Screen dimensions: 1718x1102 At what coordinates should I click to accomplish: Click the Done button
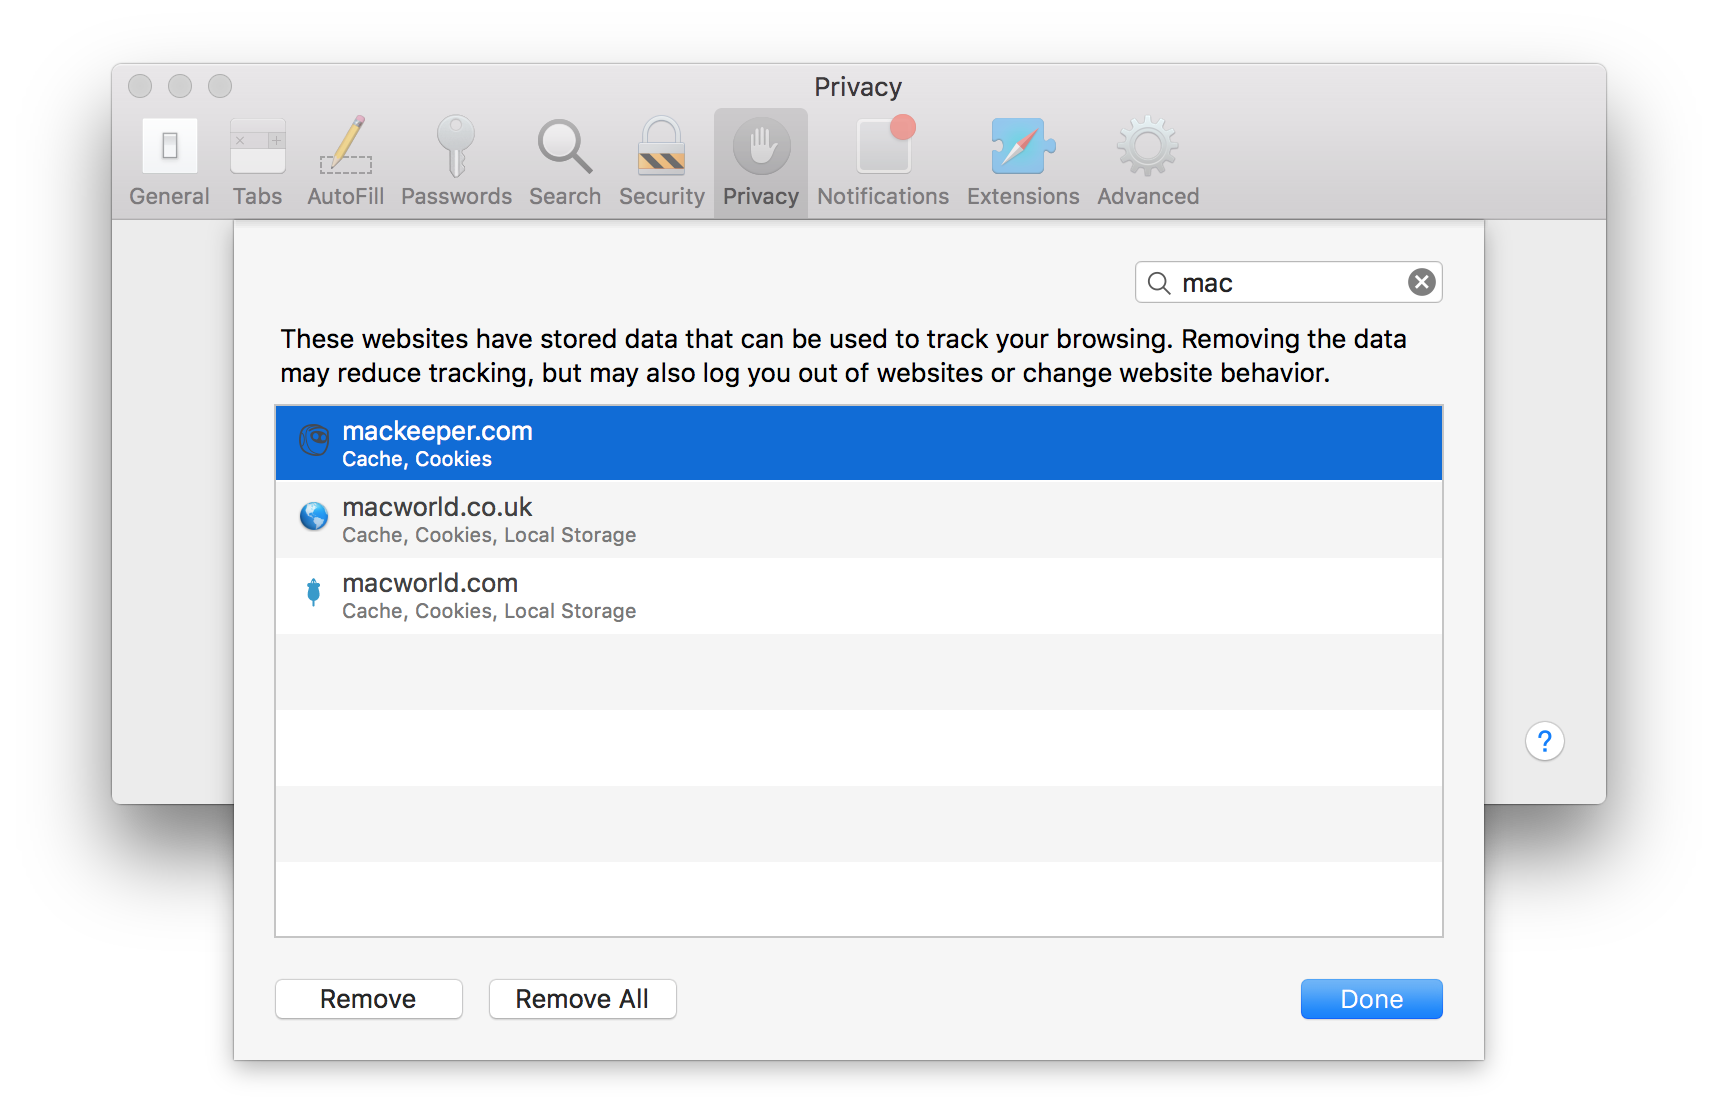[x=1371, y=999]
